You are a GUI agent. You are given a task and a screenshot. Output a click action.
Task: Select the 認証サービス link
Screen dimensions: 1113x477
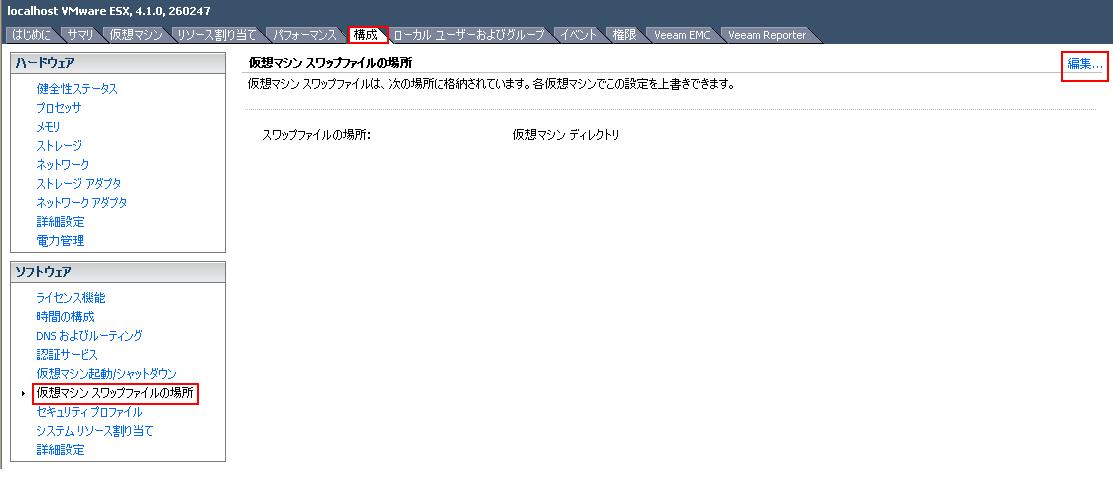point(67,355)
